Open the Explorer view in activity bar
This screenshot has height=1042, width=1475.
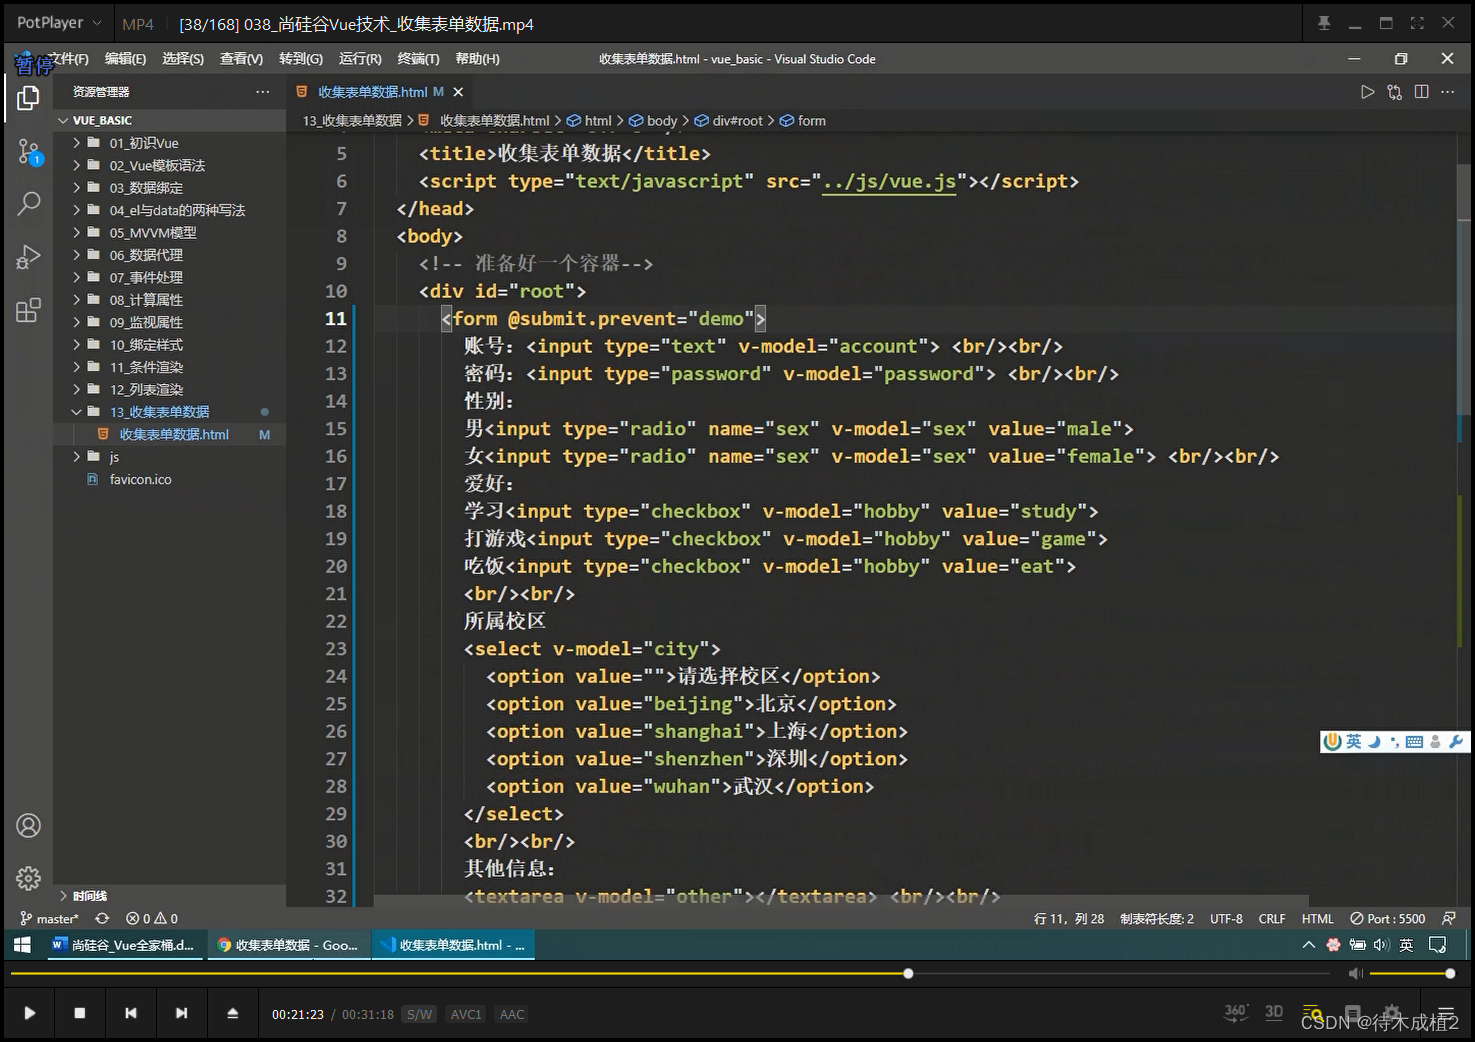coord(28,98)
